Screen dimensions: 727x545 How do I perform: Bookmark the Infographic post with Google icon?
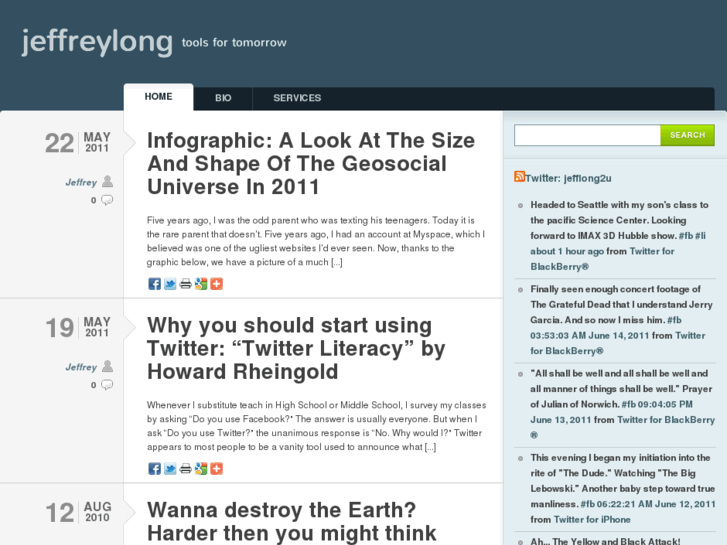(x=201, y=284)
